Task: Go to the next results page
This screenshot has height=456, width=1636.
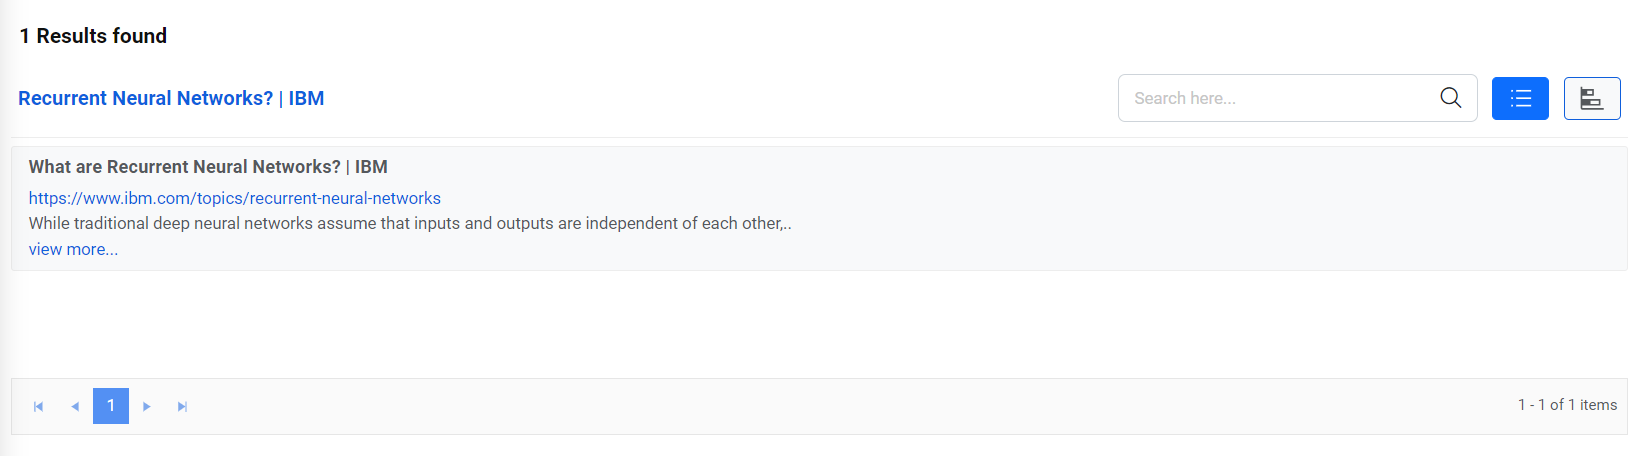Action: (147, 406)
